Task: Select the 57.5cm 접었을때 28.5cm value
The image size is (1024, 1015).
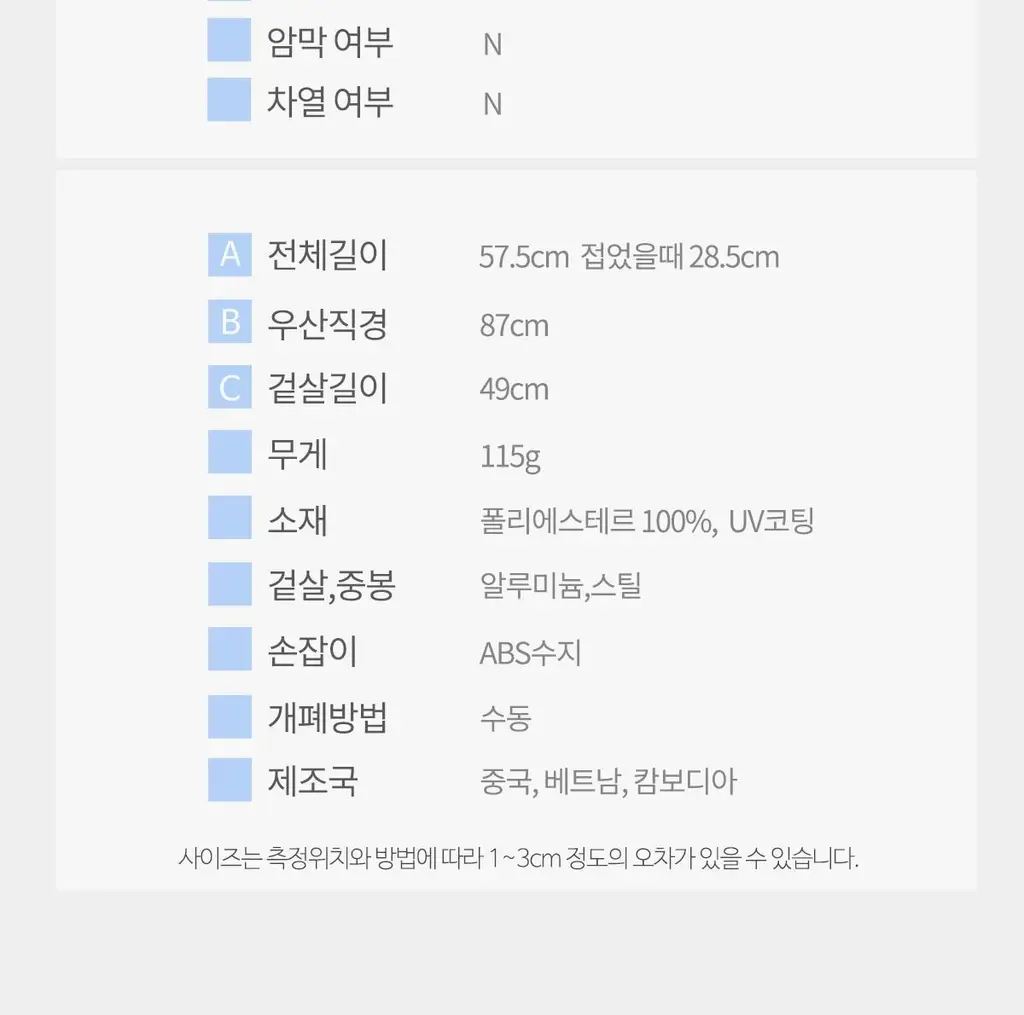Action: [629, 257]
